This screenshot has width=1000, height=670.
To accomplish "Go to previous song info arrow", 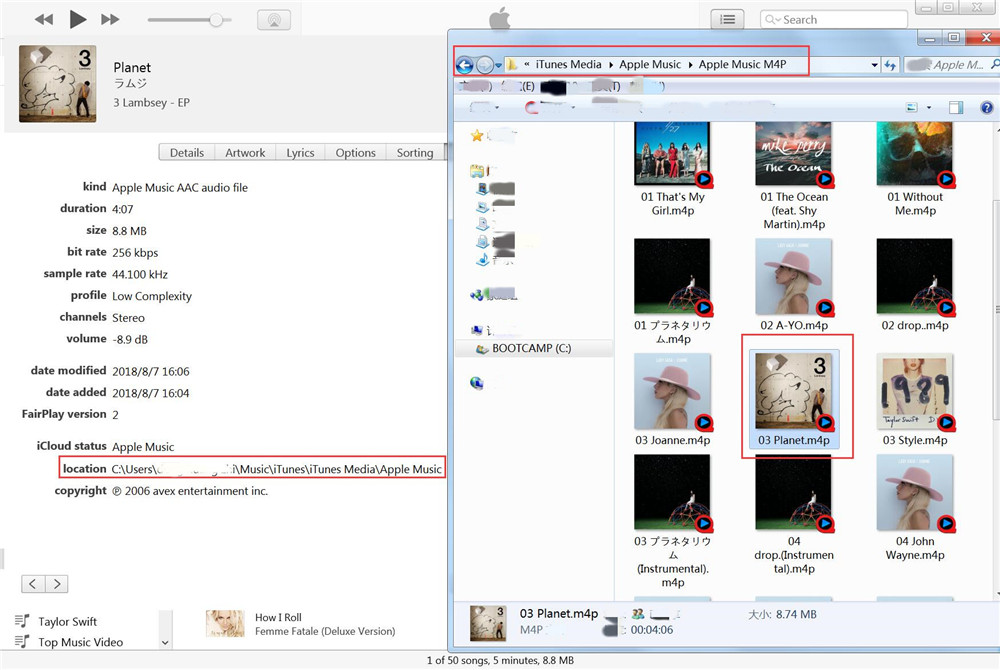I will 33,583.
